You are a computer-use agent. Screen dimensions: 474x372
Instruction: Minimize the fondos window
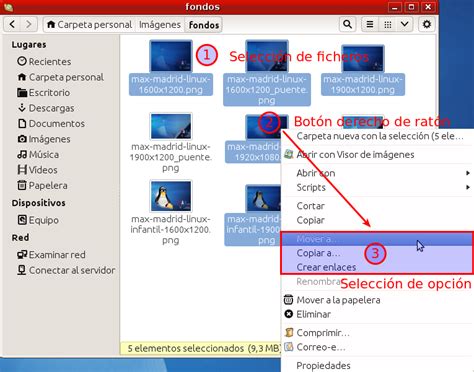tap(395, 7)
